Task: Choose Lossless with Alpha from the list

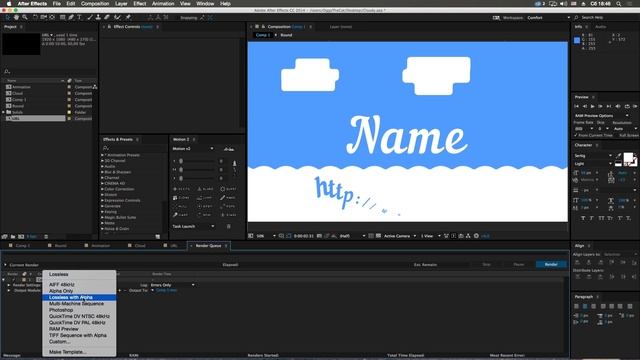Action: (x=79, y=297)
